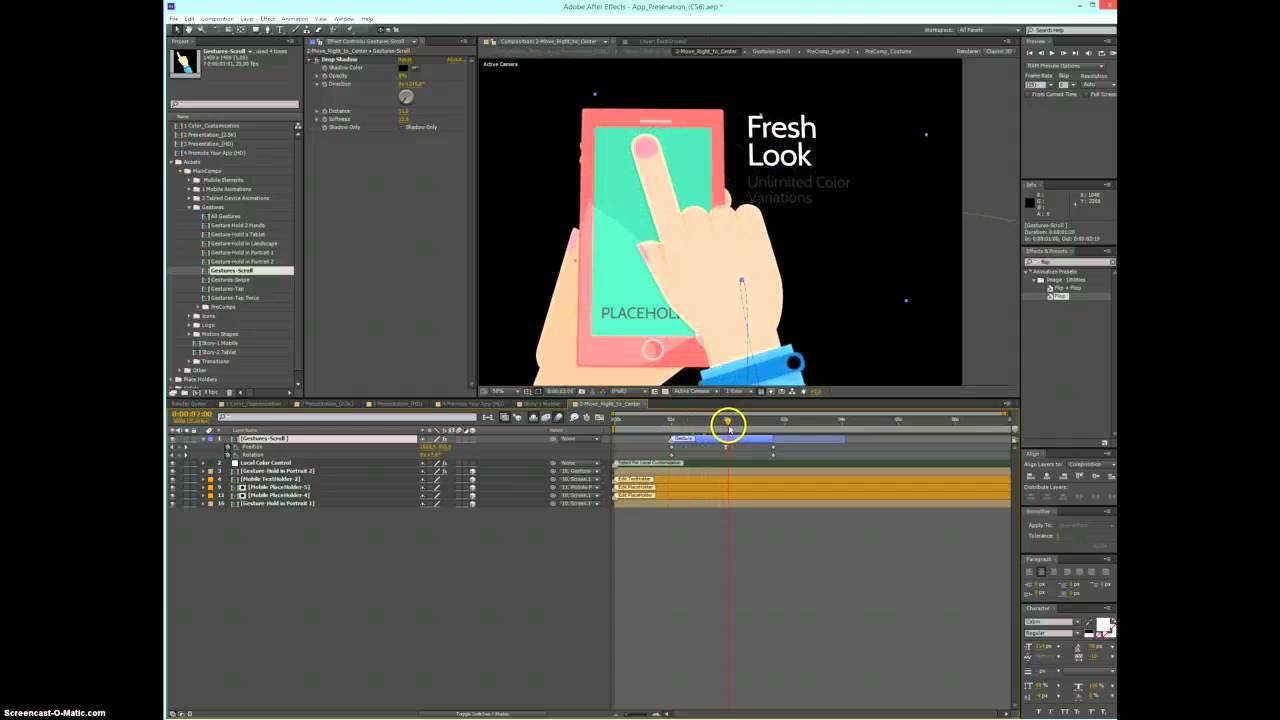Open the Graph Editor in timeline
The height and width of the screenshot is (720, 1280).
(599, 417)
